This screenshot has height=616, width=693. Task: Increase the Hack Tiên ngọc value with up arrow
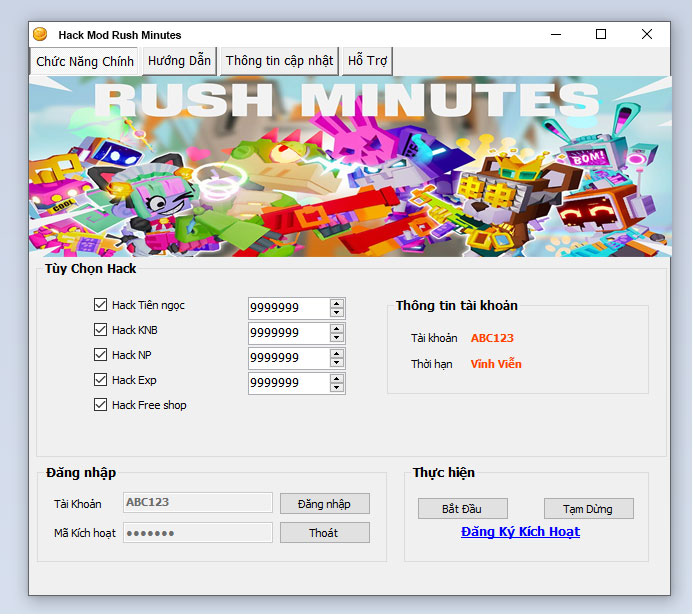(337, 304)
